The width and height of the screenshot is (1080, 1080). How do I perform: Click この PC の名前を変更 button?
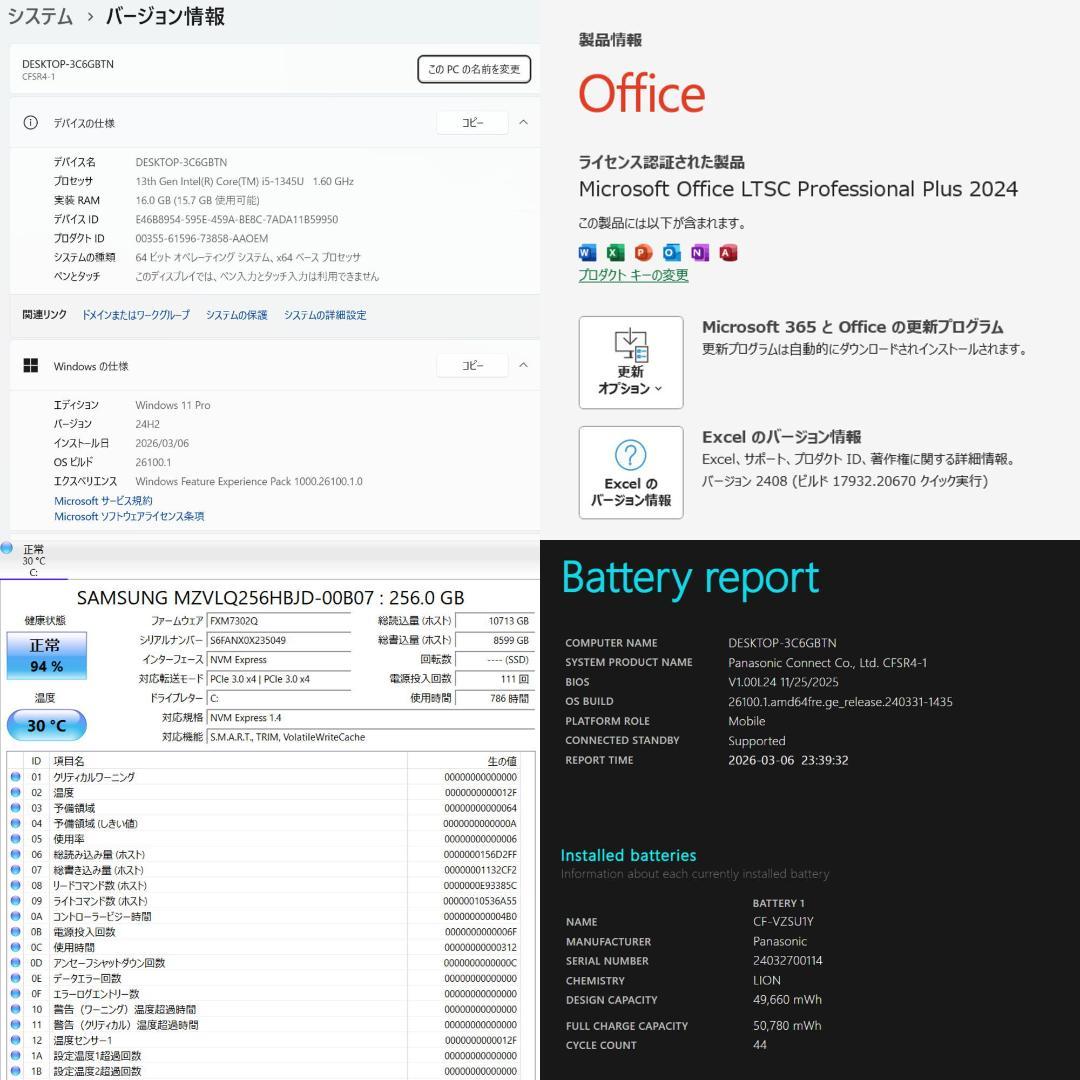pyautogui.click(x=474, y=69)
